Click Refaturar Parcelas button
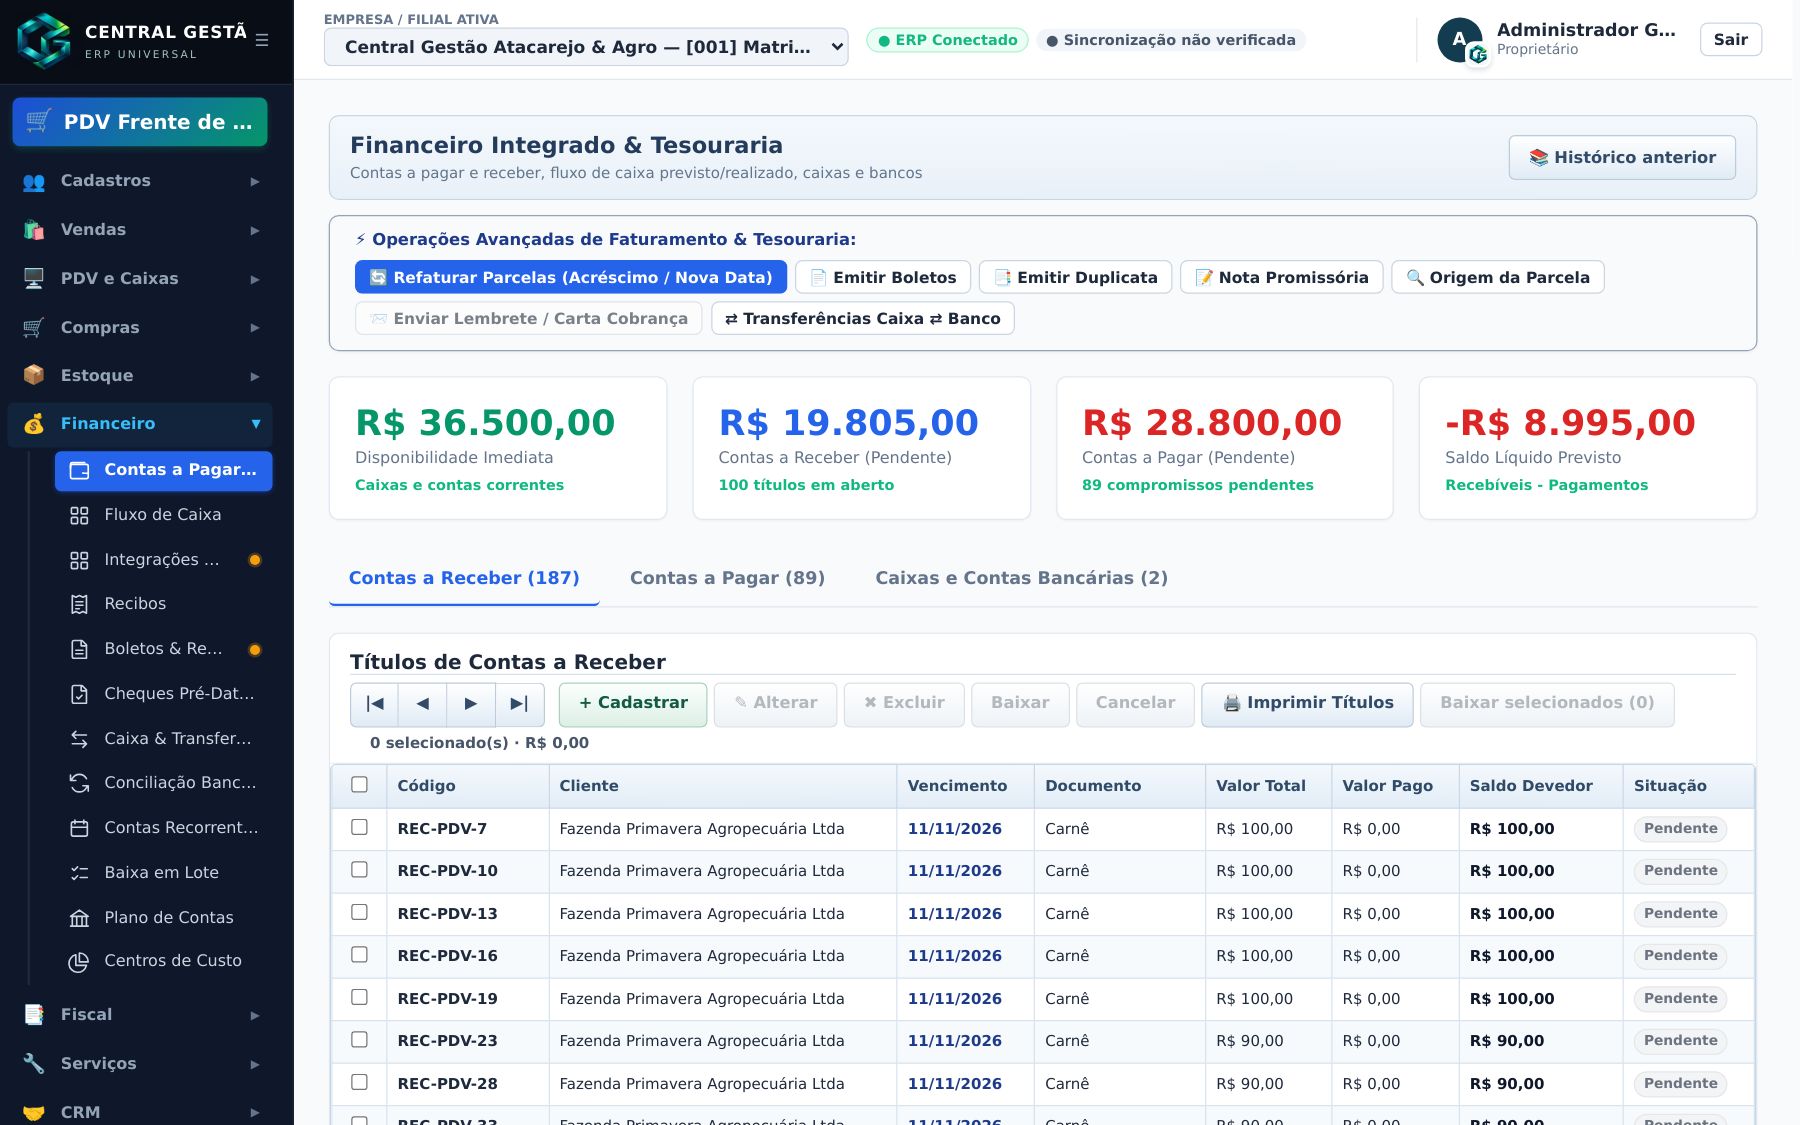 [x=571, y=278]
